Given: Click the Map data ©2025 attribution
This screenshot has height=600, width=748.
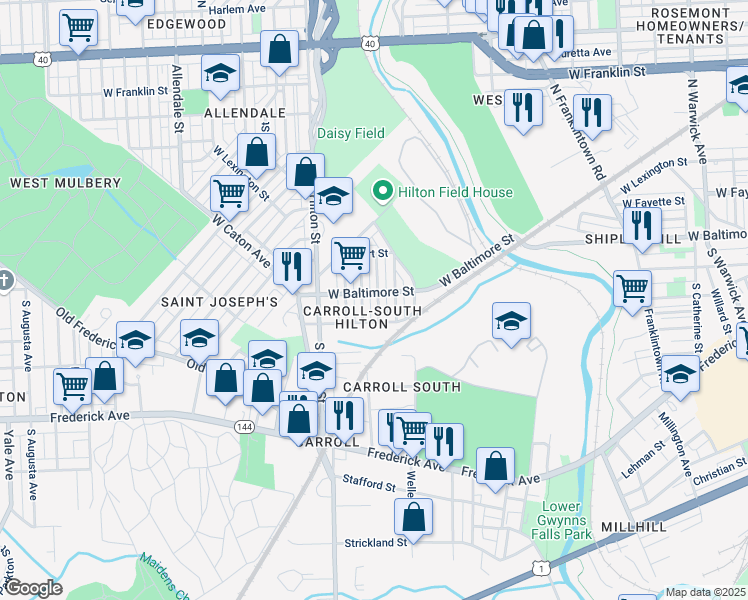Looking at the screenshot, I should tap(706, 593).
